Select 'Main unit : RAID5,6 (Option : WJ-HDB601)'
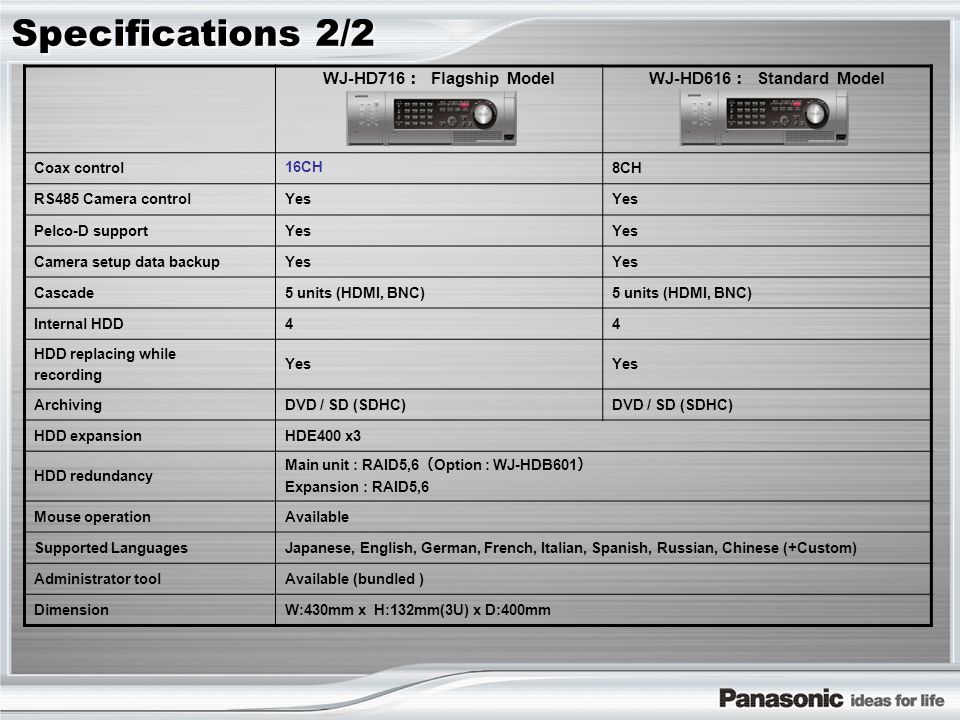The height and width of the screenshot is (720, 960). (434, 465)
